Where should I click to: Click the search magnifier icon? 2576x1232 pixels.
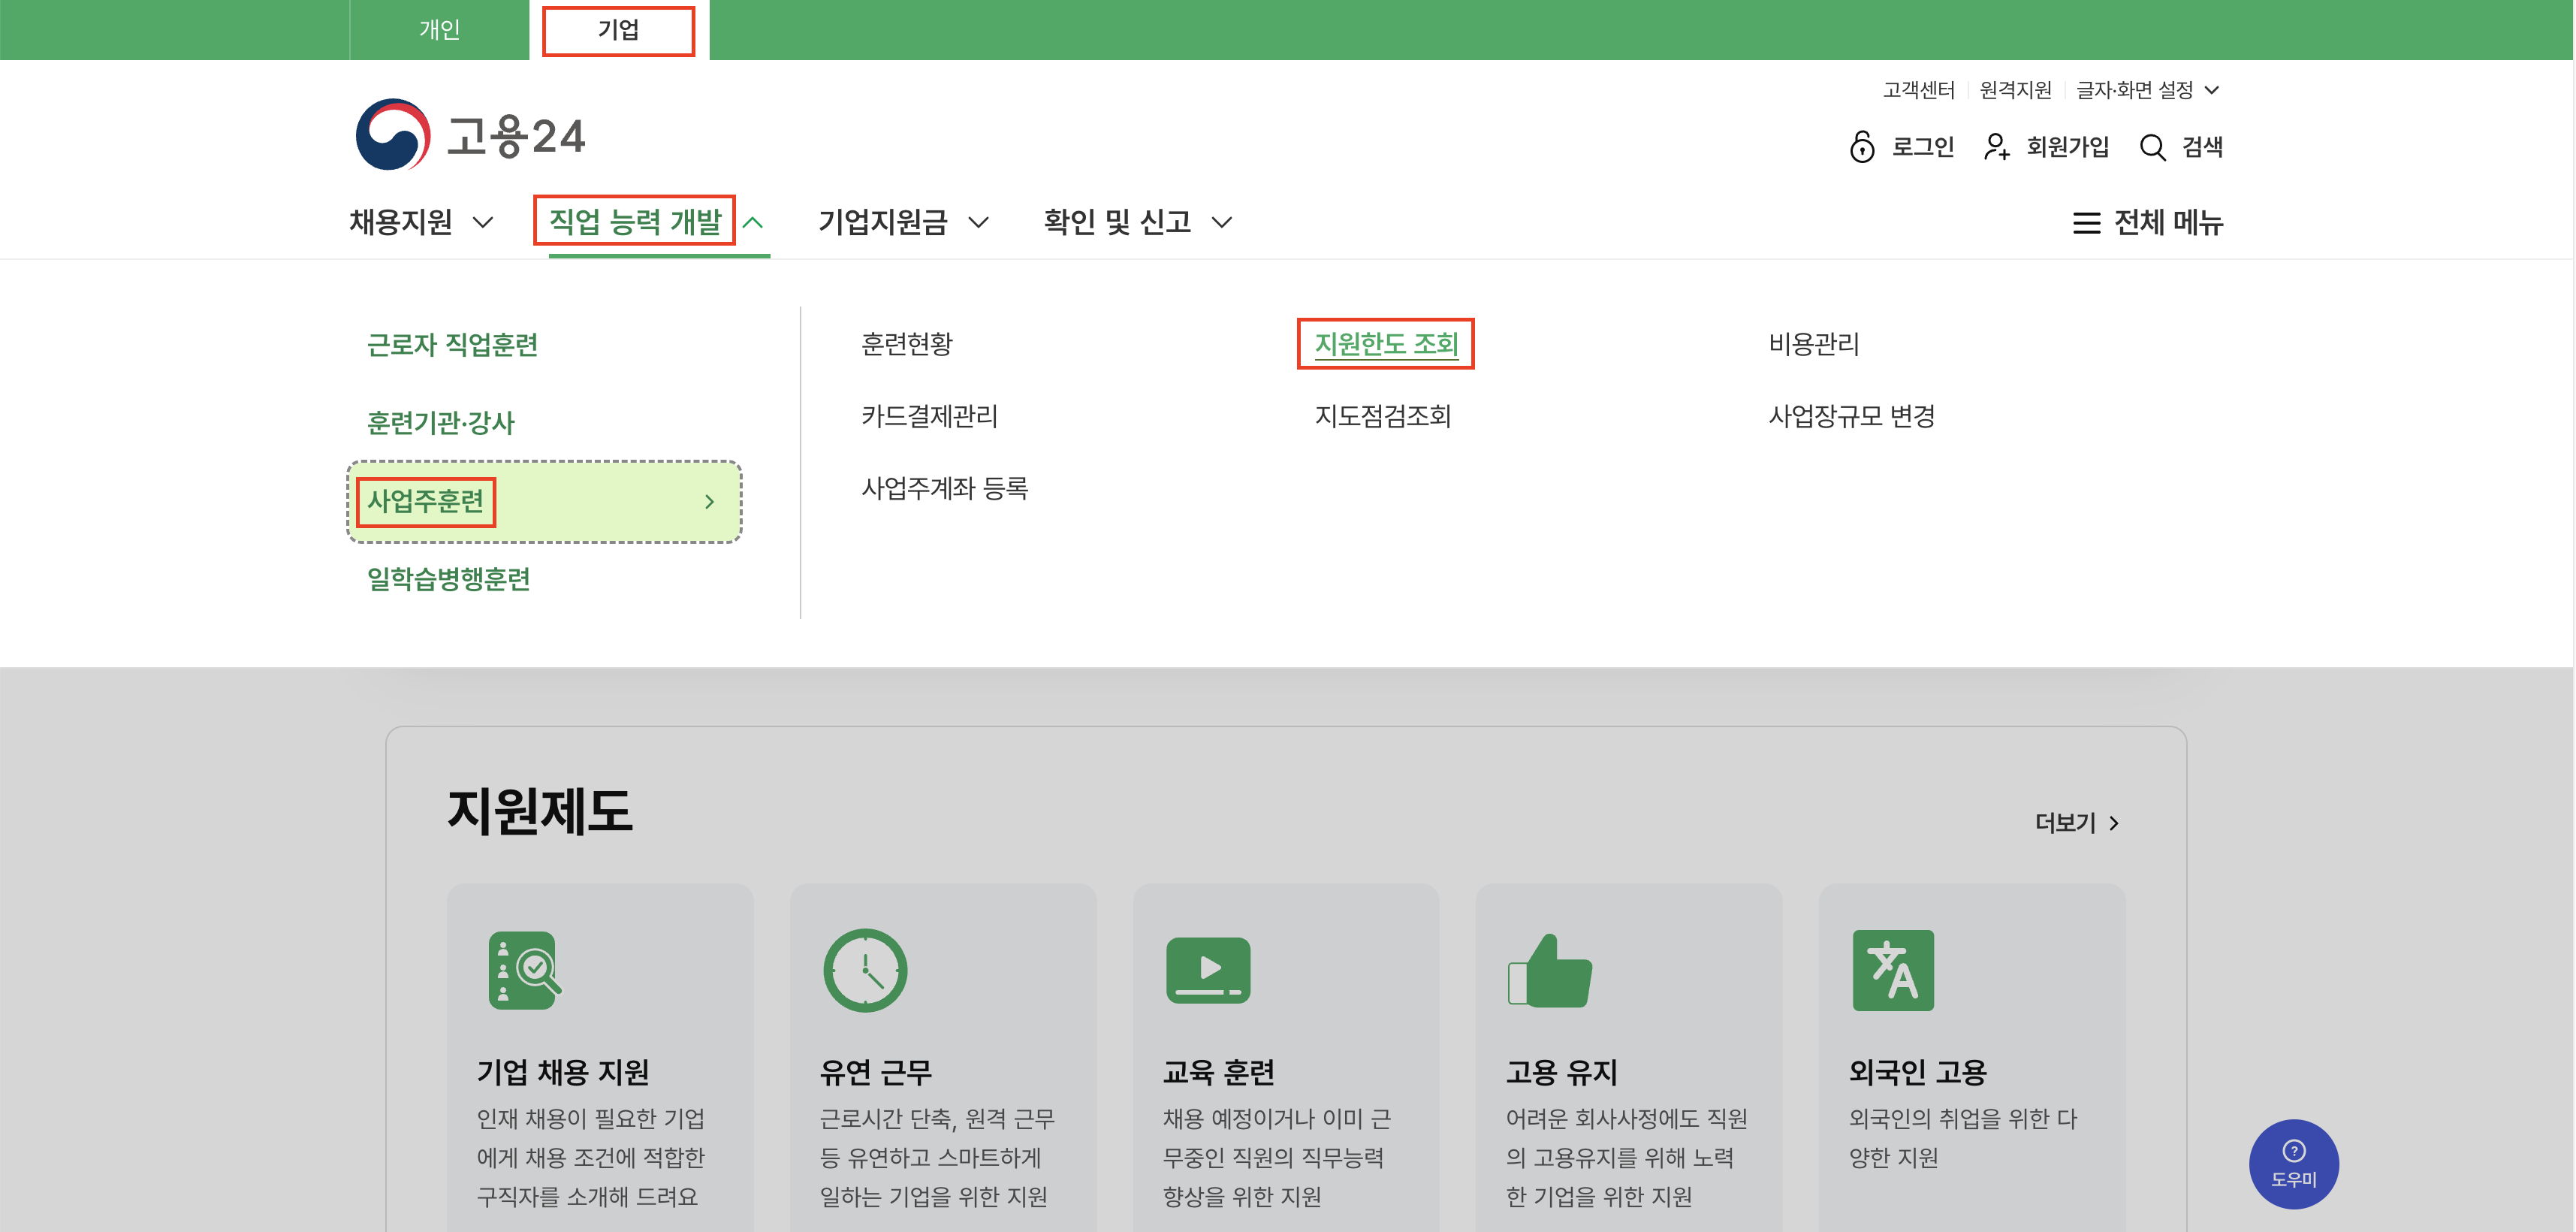(x=2152, y=148)
